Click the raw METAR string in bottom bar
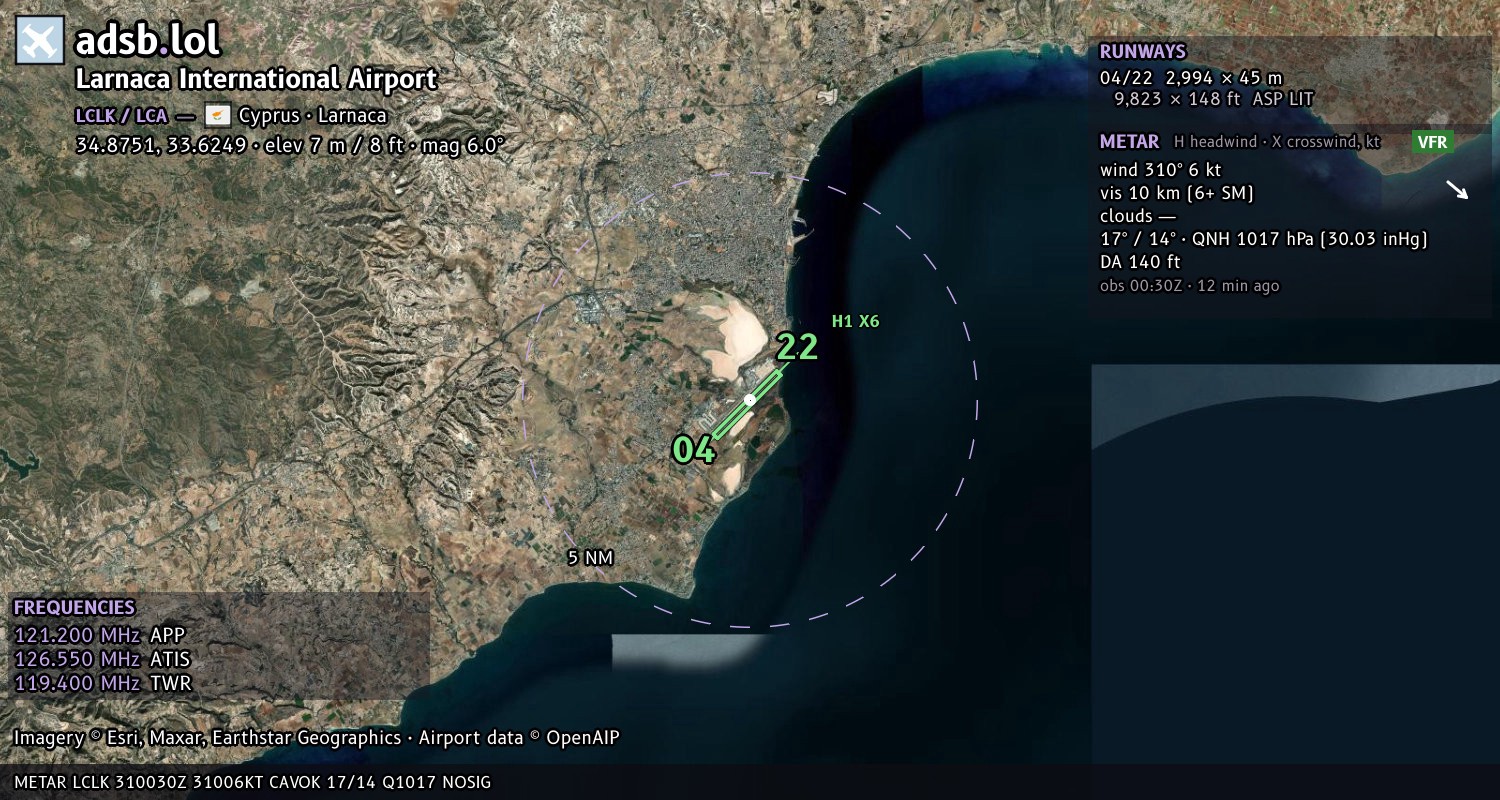 [252, 782]
